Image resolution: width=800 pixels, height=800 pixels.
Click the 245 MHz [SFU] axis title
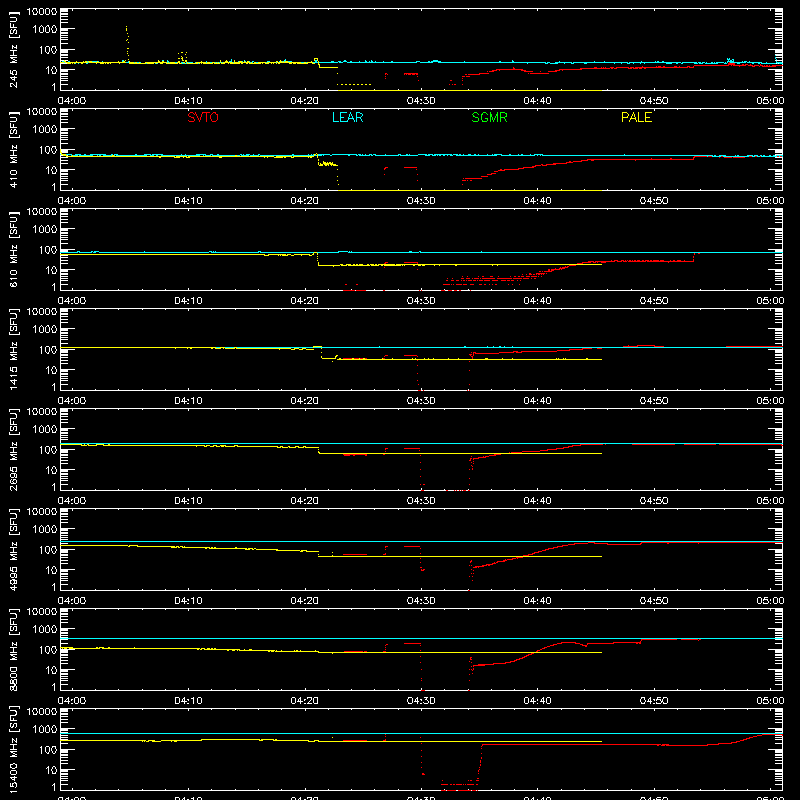tap(13, 49)
